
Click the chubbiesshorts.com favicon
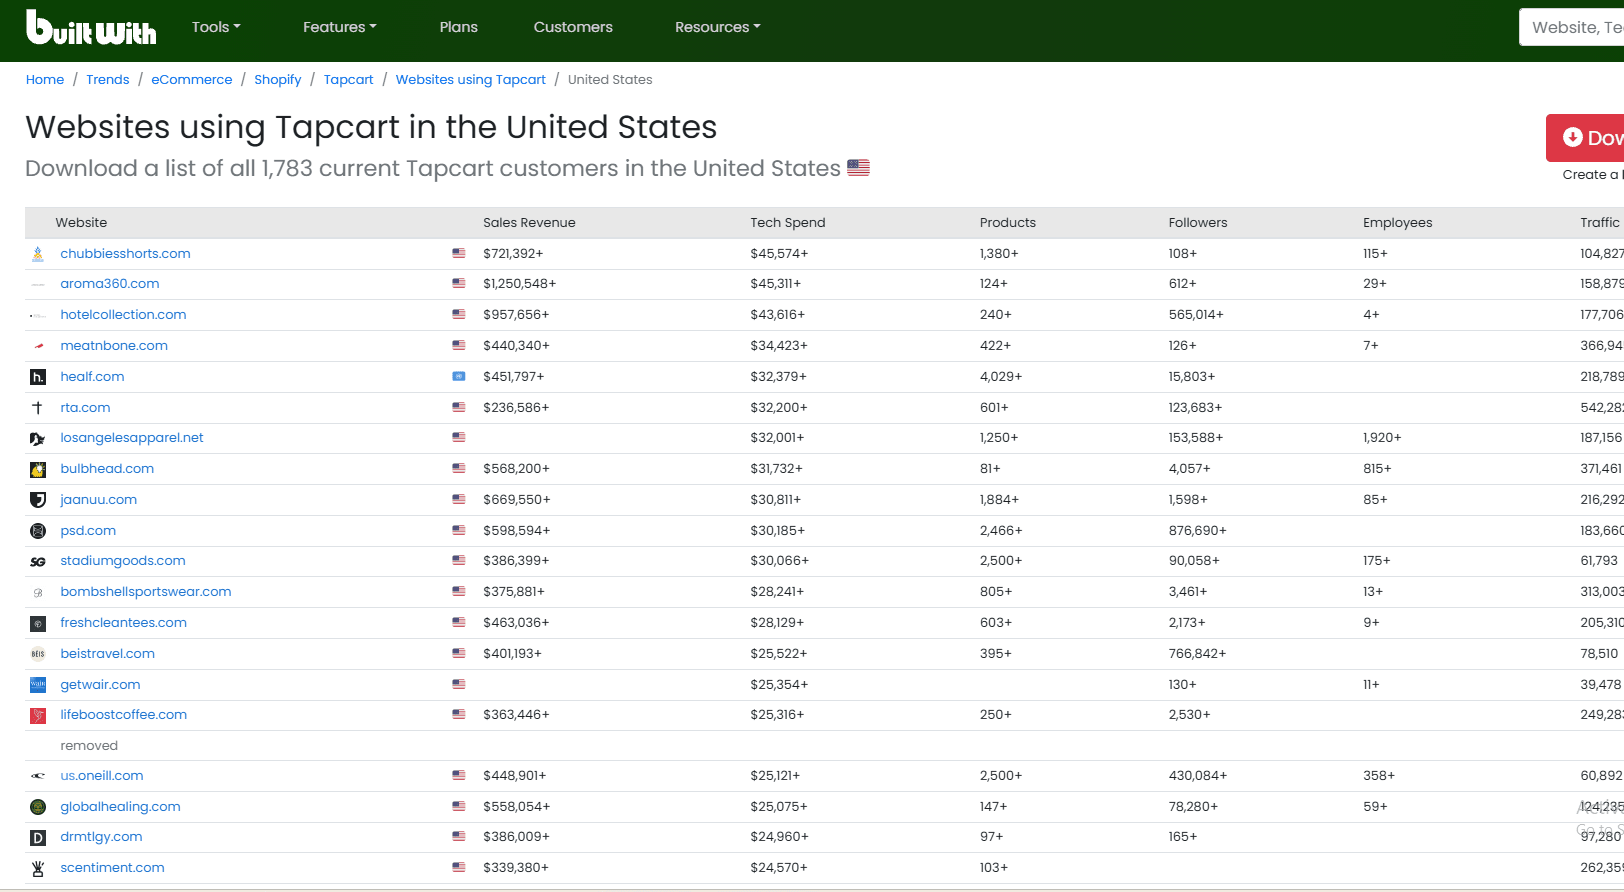(38, 254)
